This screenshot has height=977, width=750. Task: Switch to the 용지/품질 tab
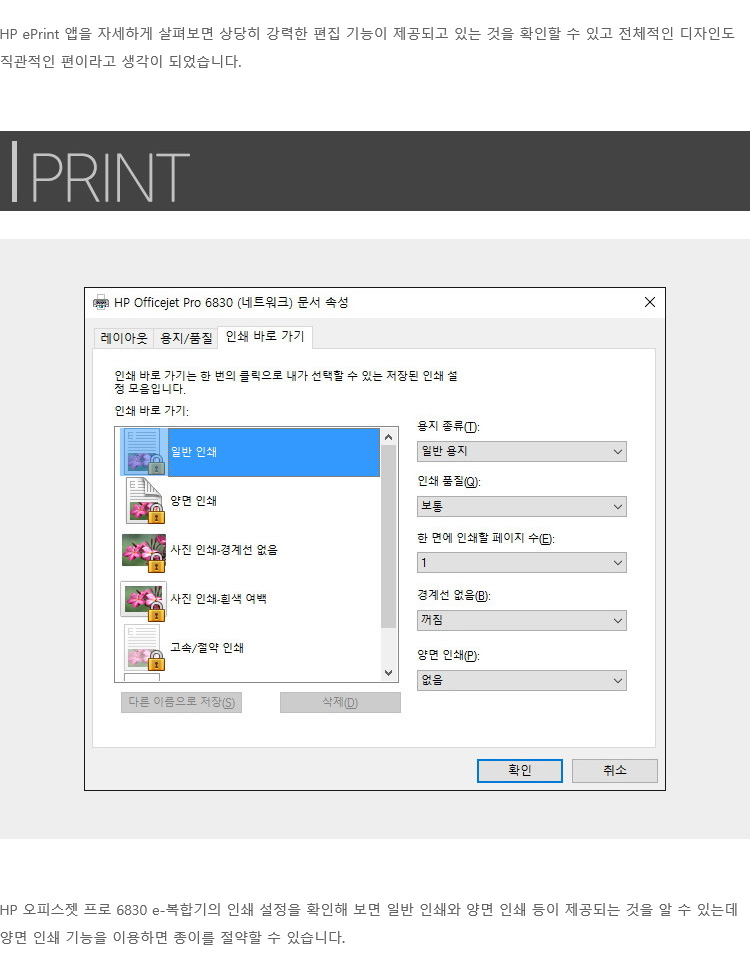[x=186, y=338]
